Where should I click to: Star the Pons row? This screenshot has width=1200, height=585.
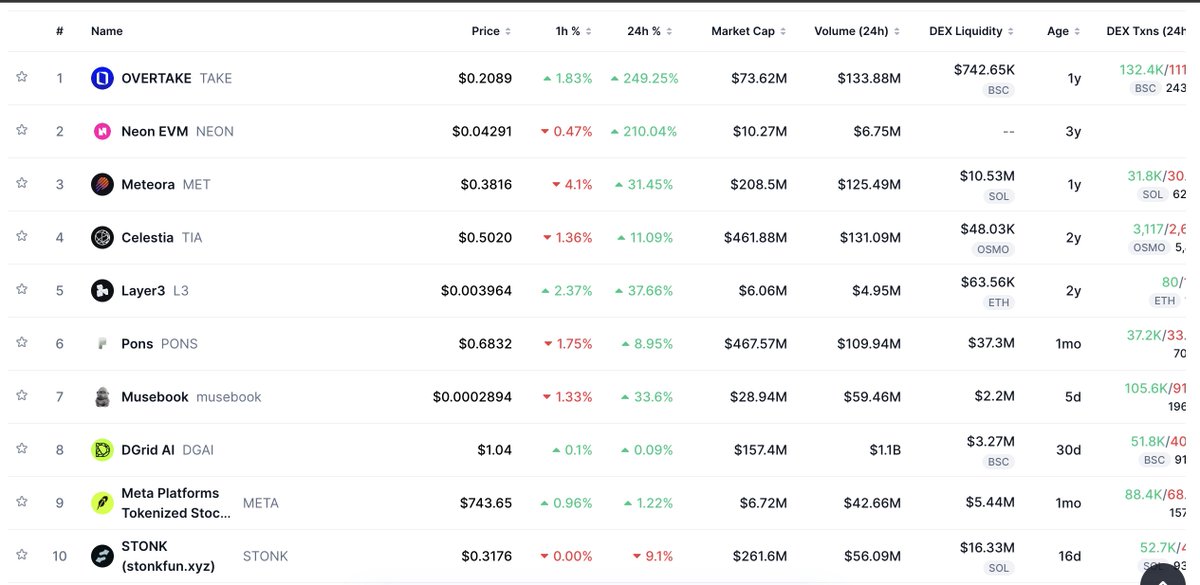point(21,342)
